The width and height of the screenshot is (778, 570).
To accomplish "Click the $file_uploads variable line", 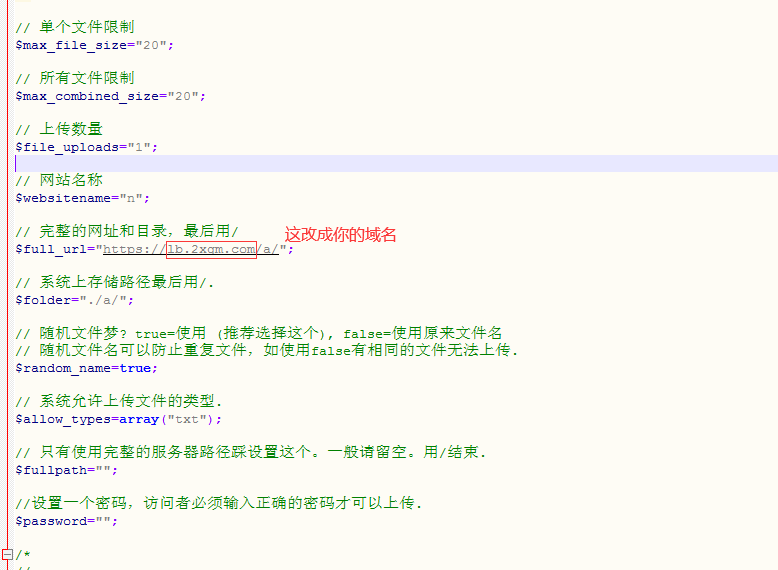I will click(x=86, y=147).
